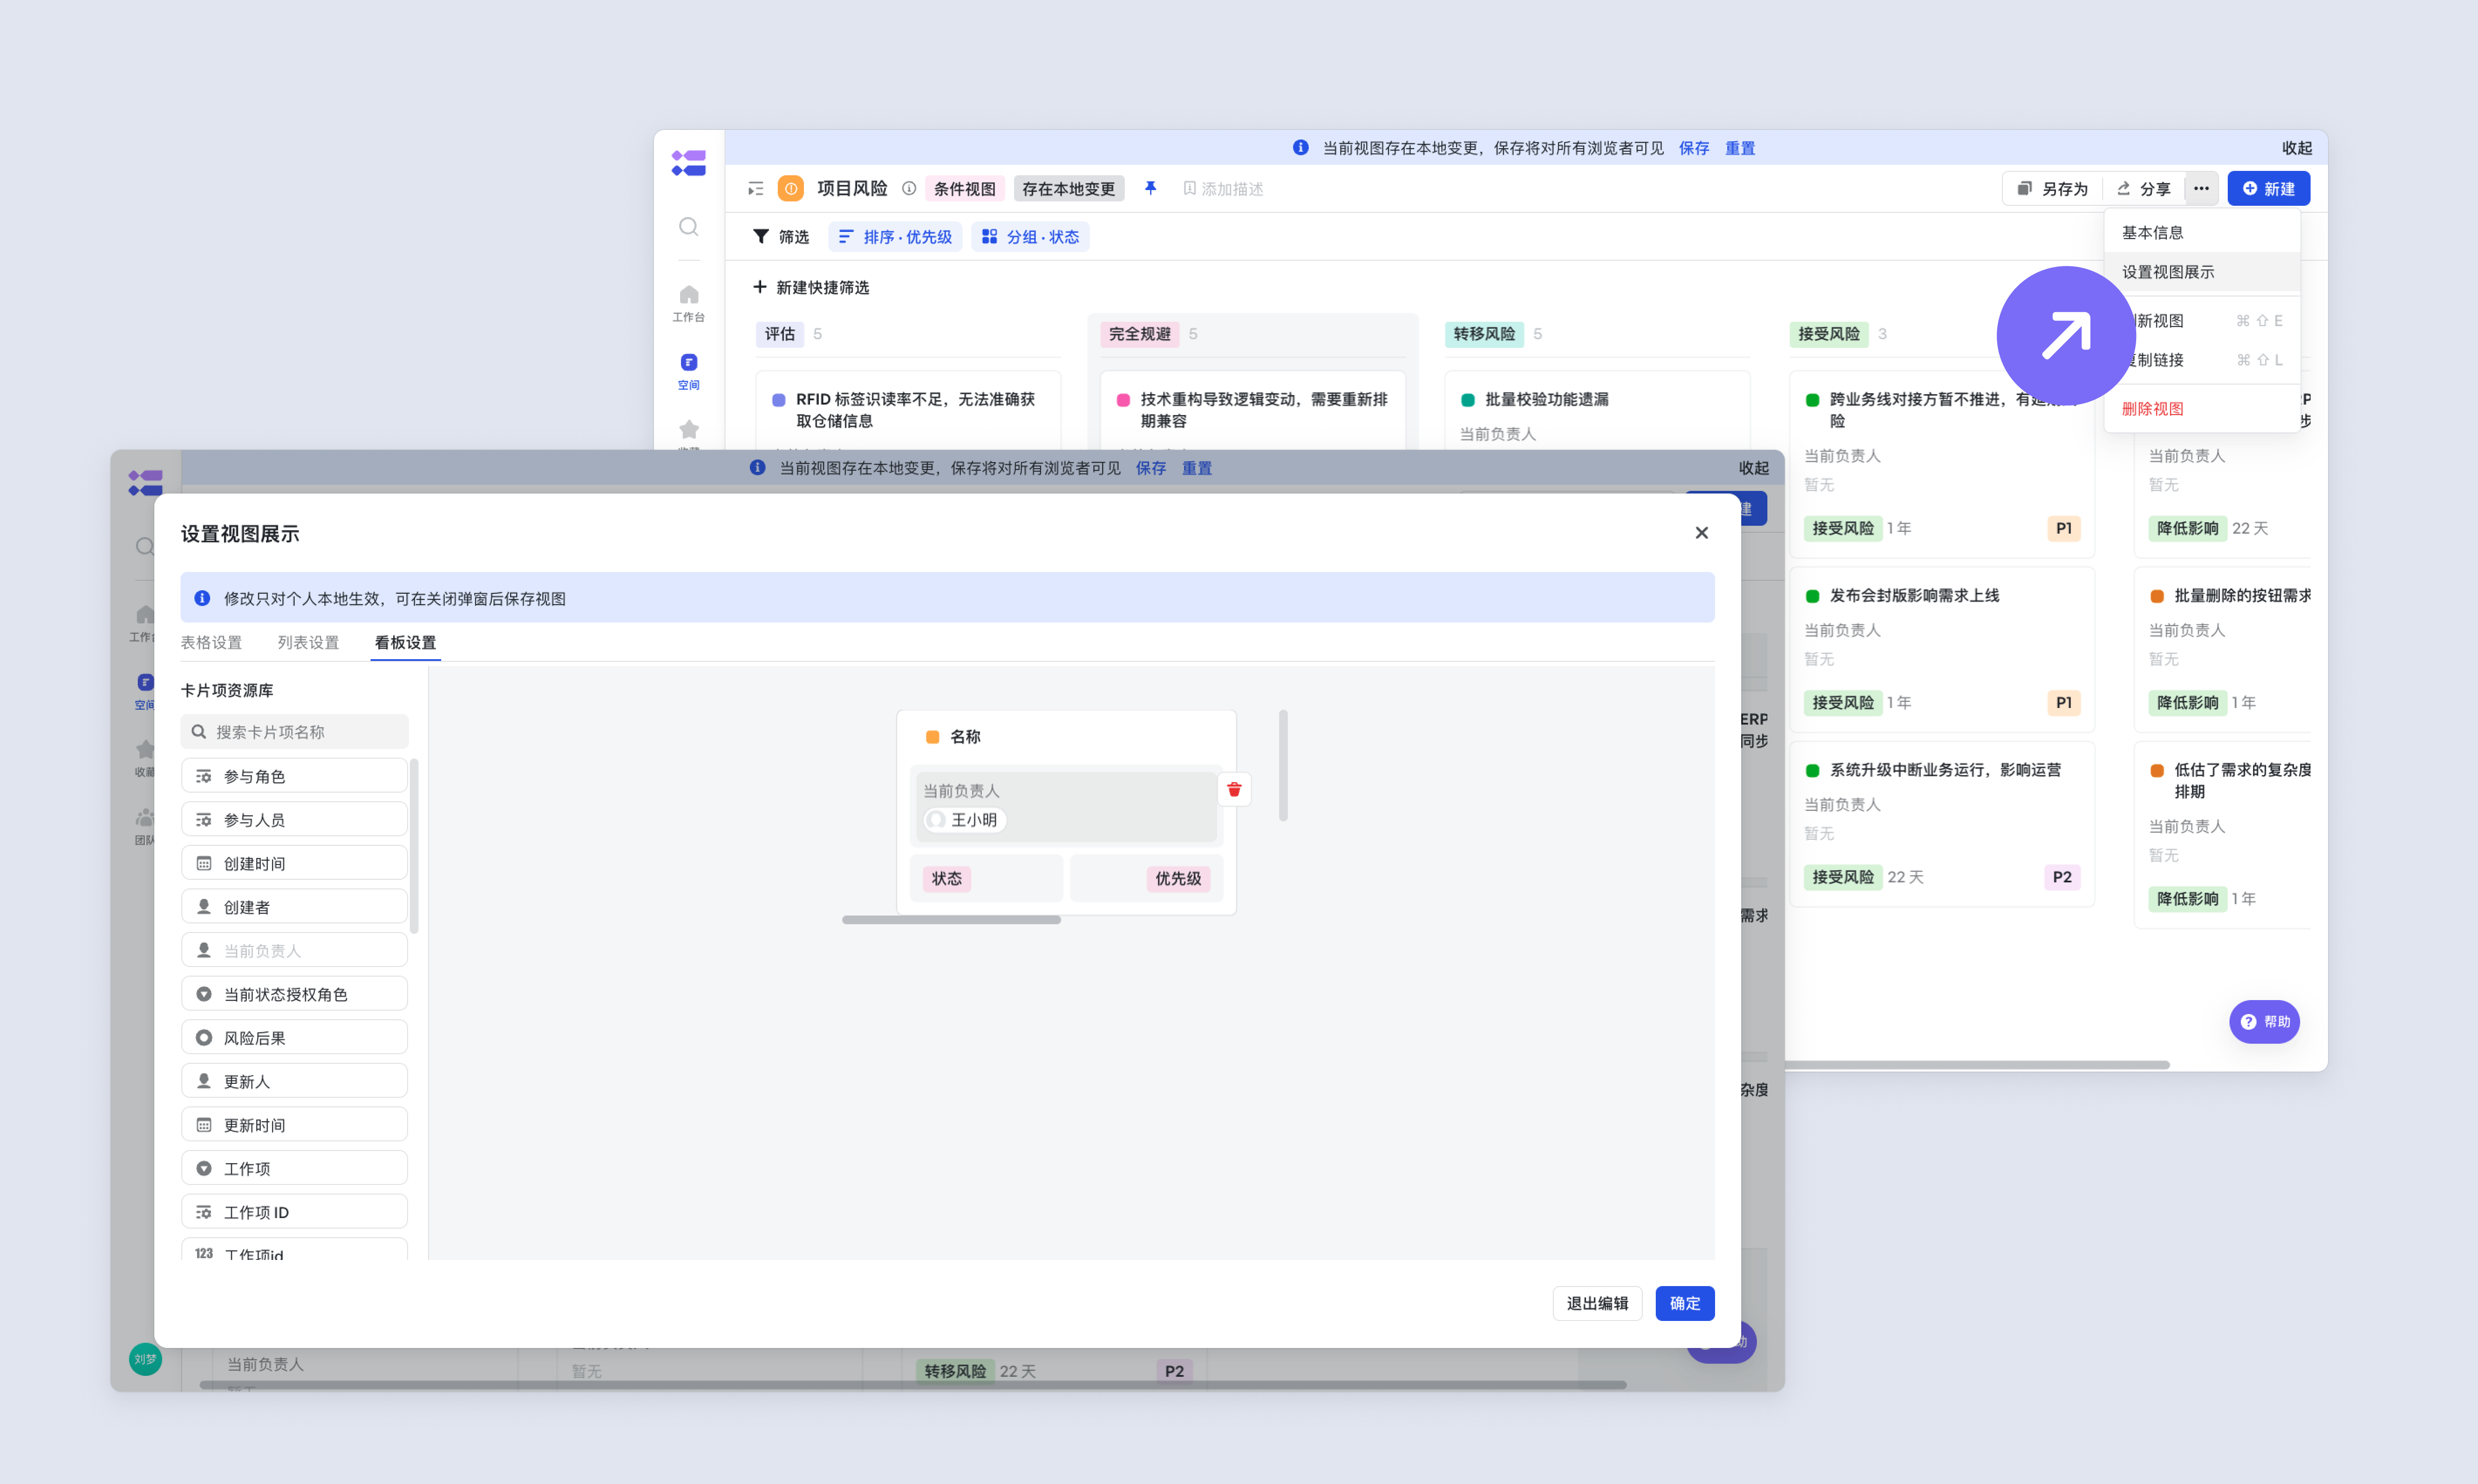Click the 优先级 tag in card preview
This screenshot has width=2478, height=1484.
pos(1178,878)
